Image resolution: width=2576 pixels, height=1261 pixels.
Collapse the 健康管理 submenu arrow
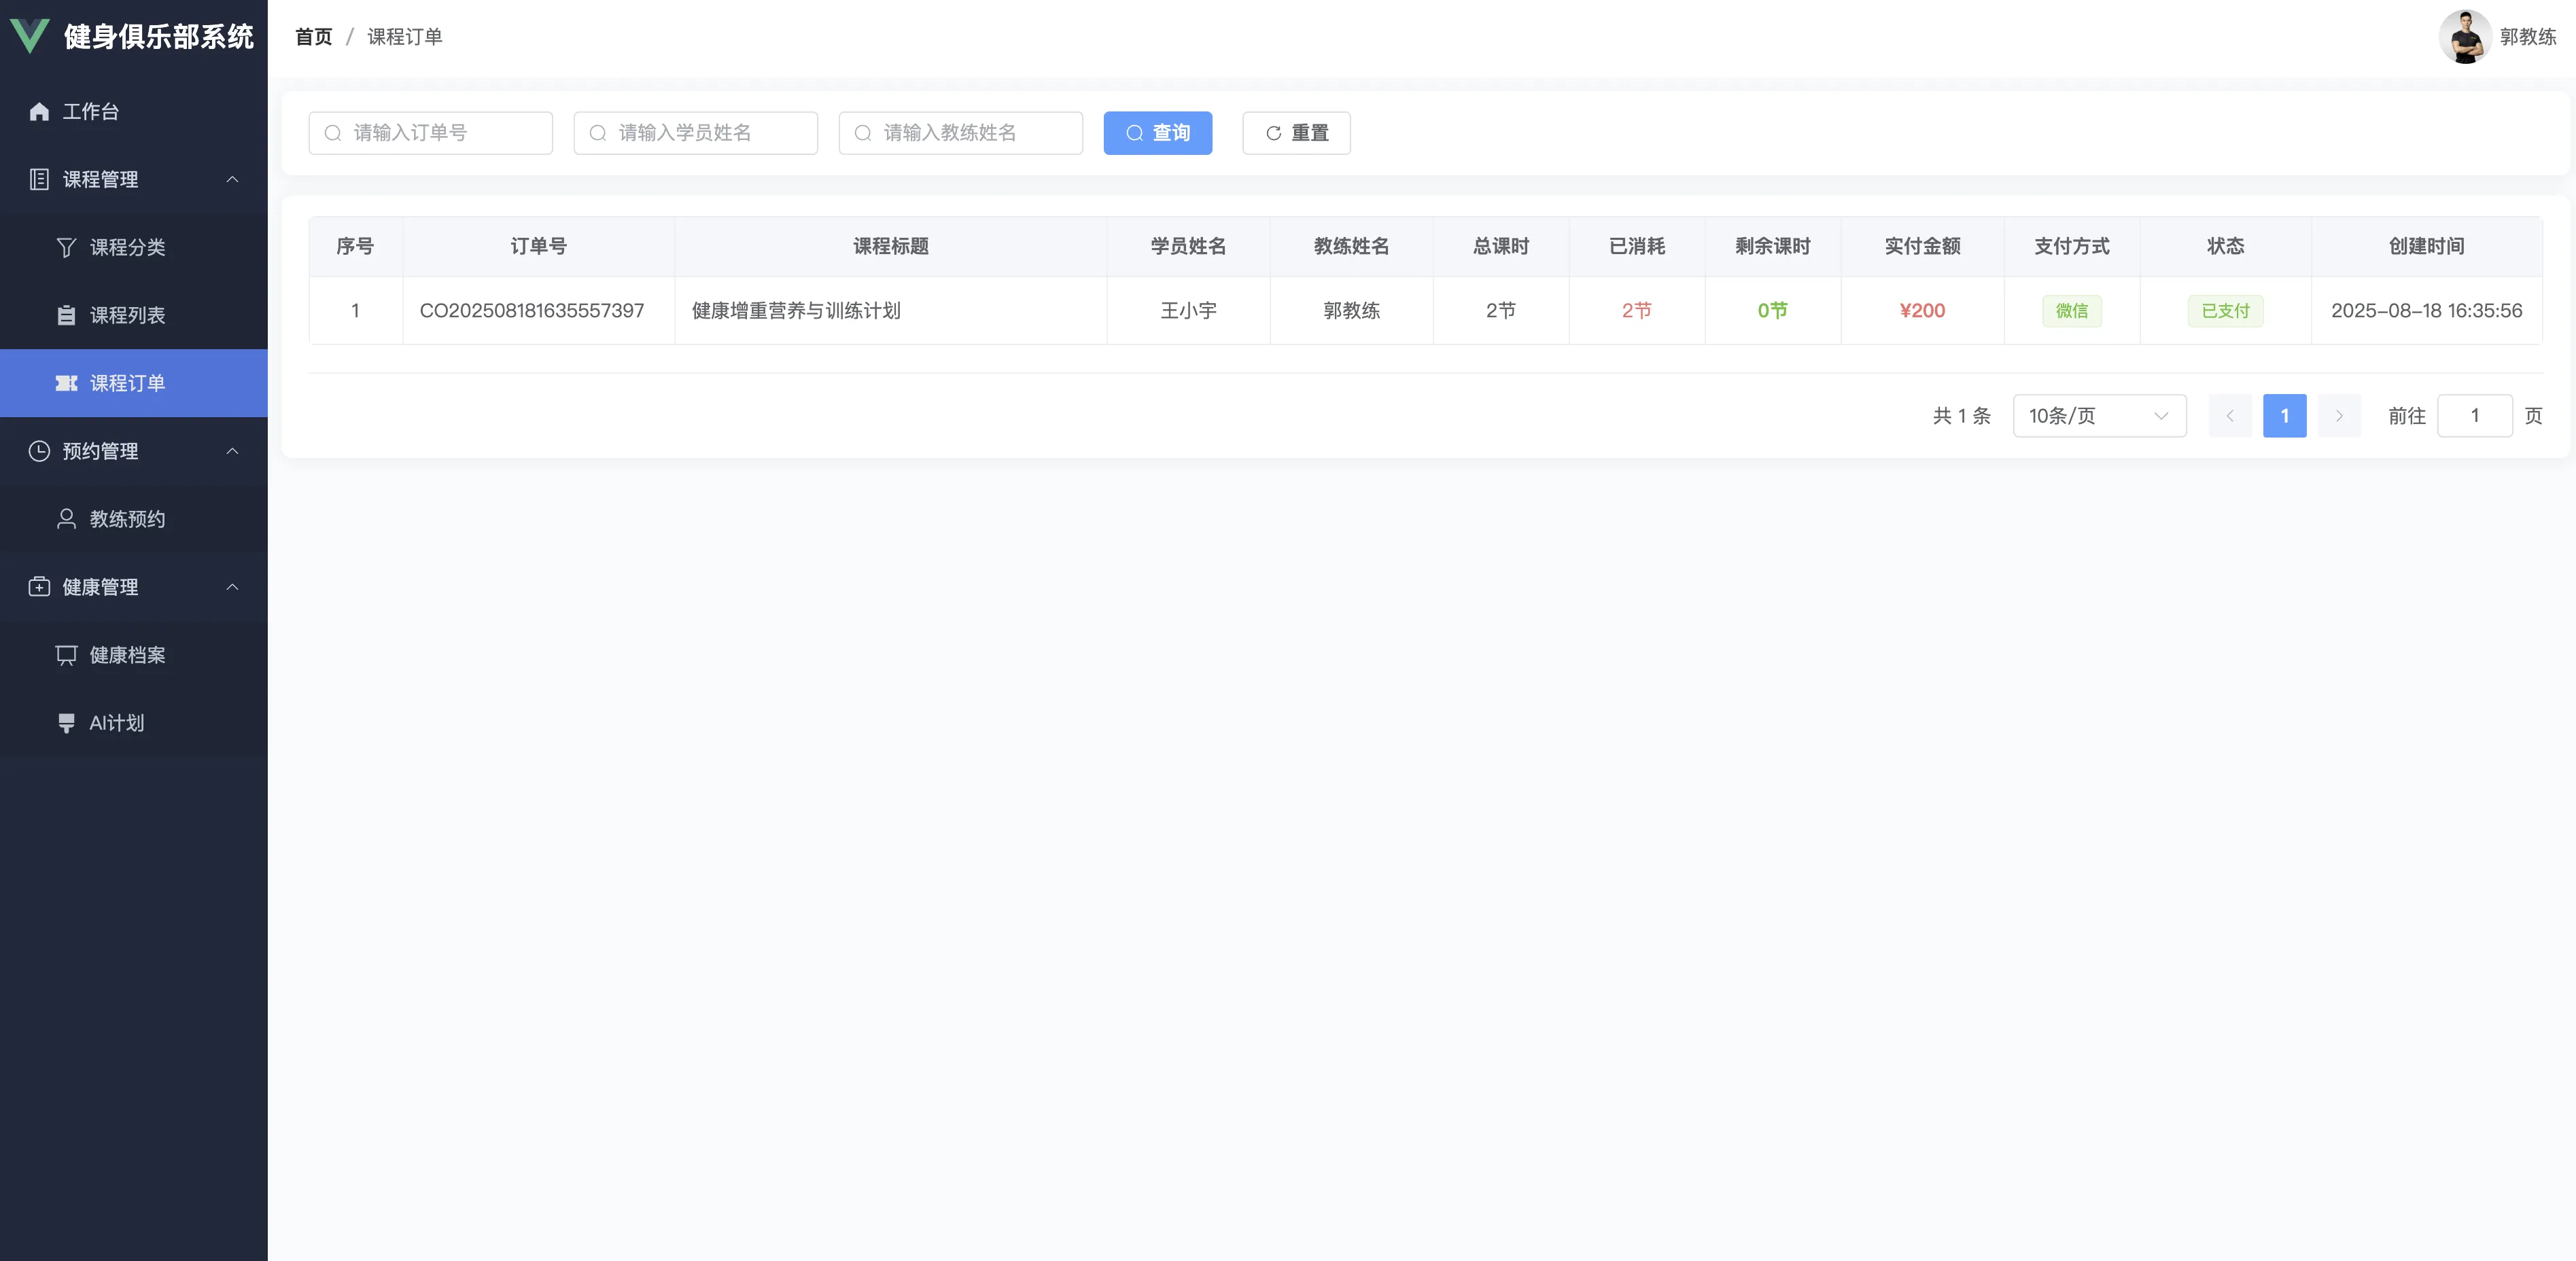tap(232, 587)
